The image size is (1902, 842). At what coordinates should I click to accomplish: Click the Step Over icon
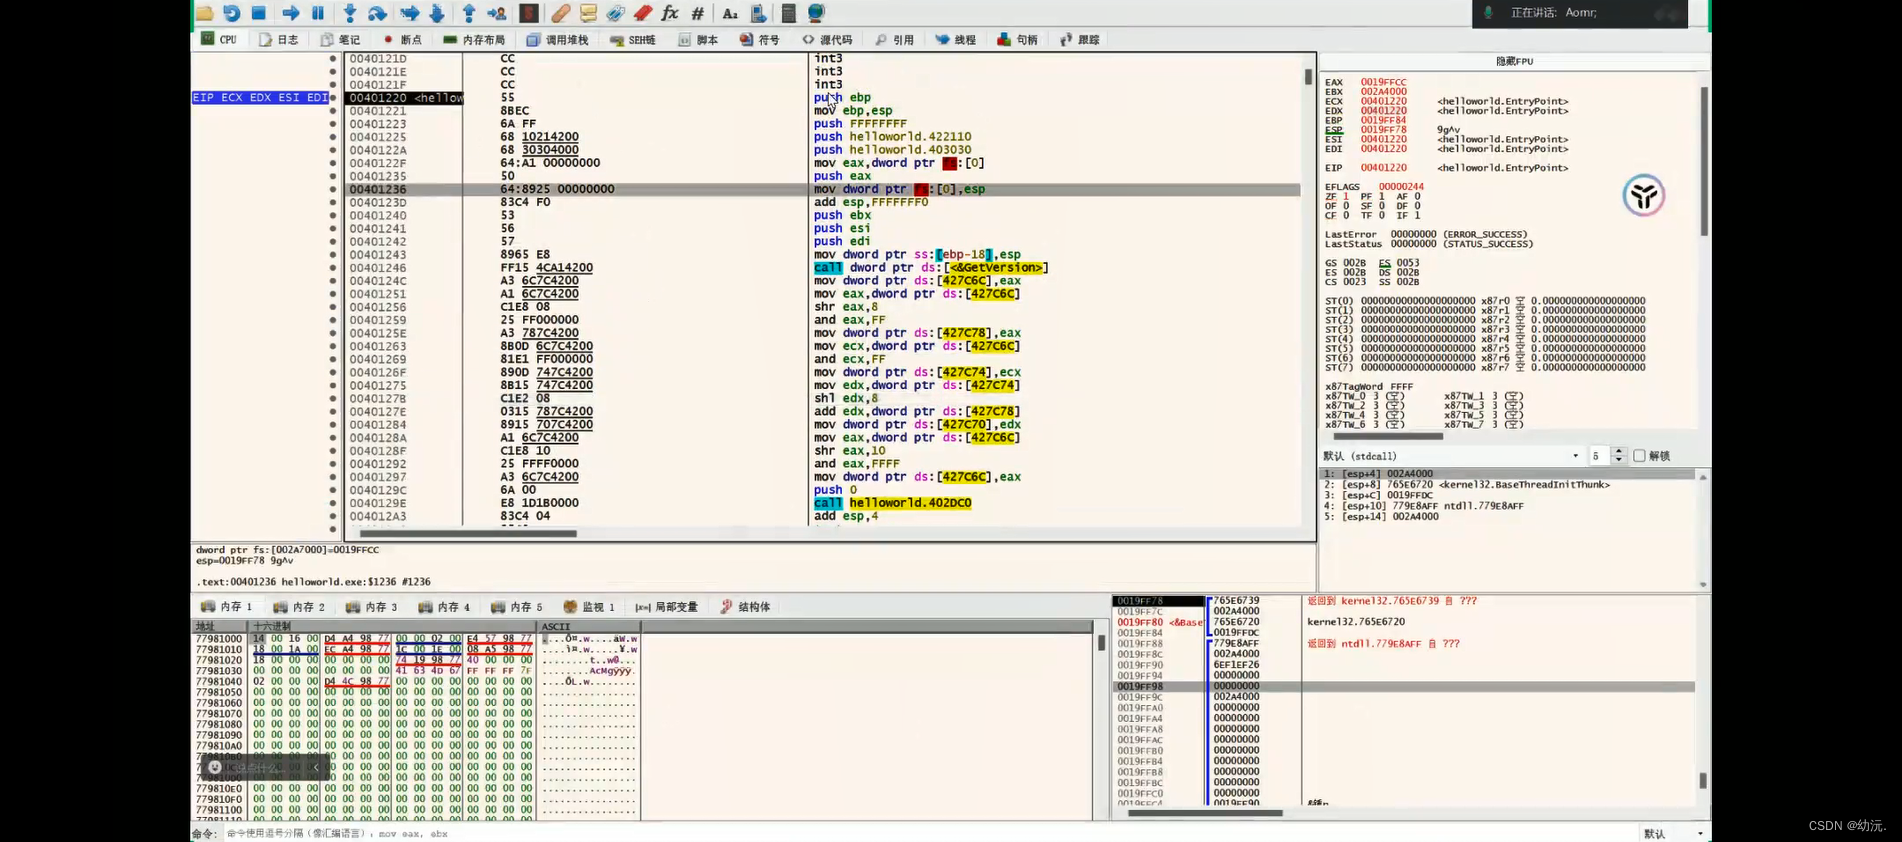pos(377,13)
